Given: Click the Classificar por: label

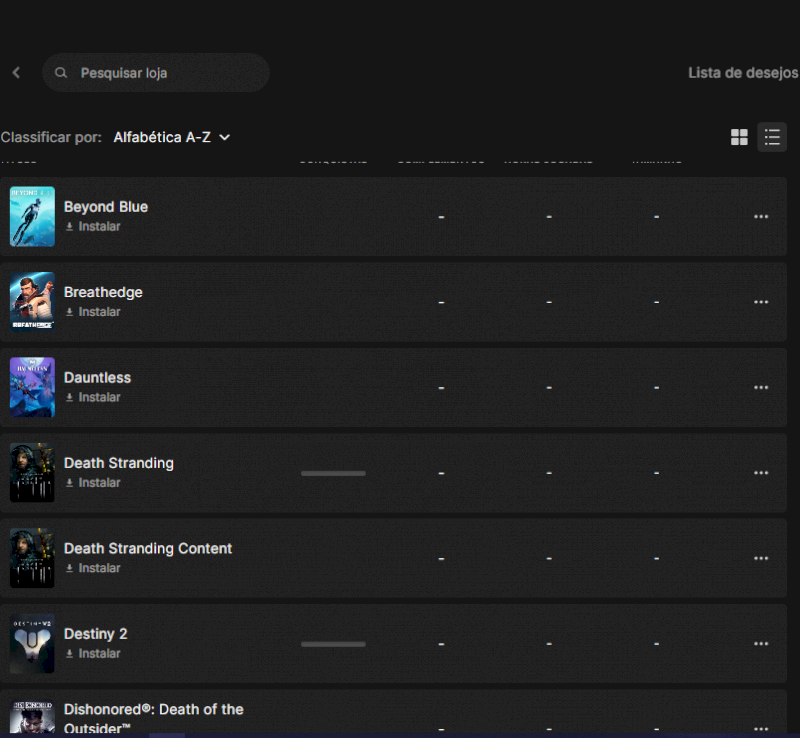Looking at the screenshot, I should [51, 137].
